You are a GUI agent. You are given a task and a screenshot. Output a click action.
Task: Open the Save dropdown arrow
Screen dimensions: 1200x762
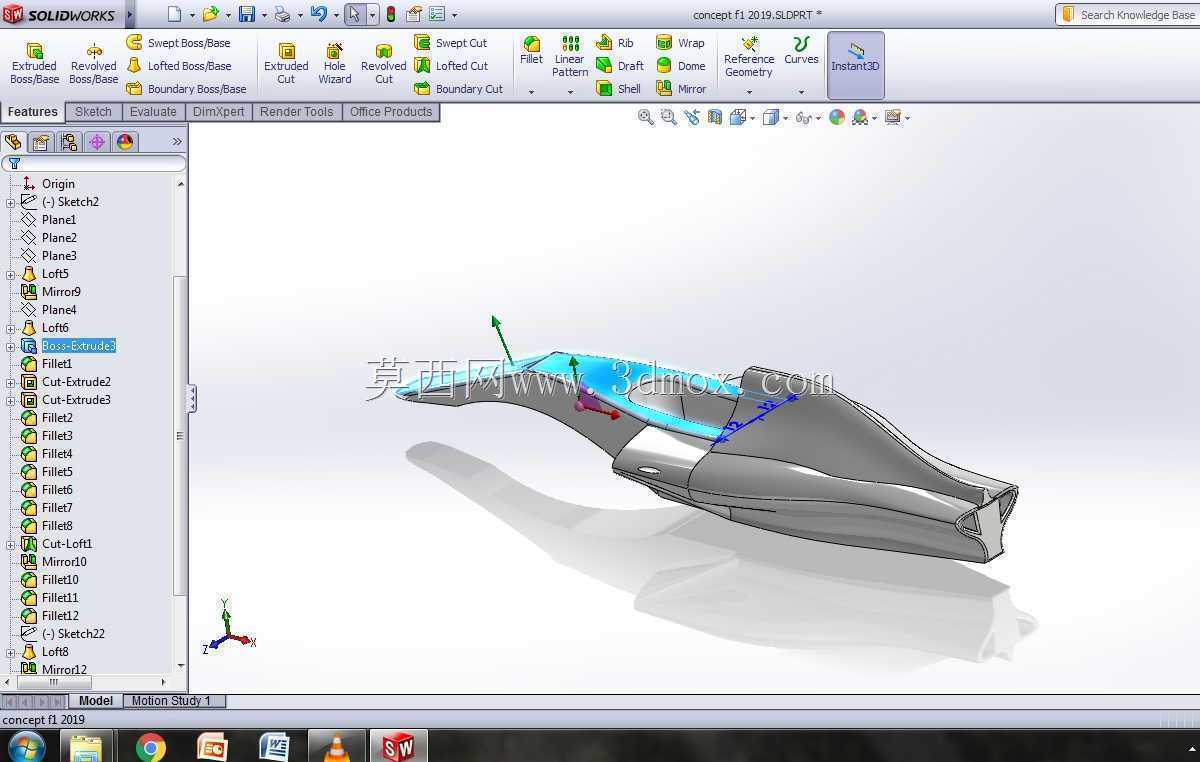coord(265,15)
